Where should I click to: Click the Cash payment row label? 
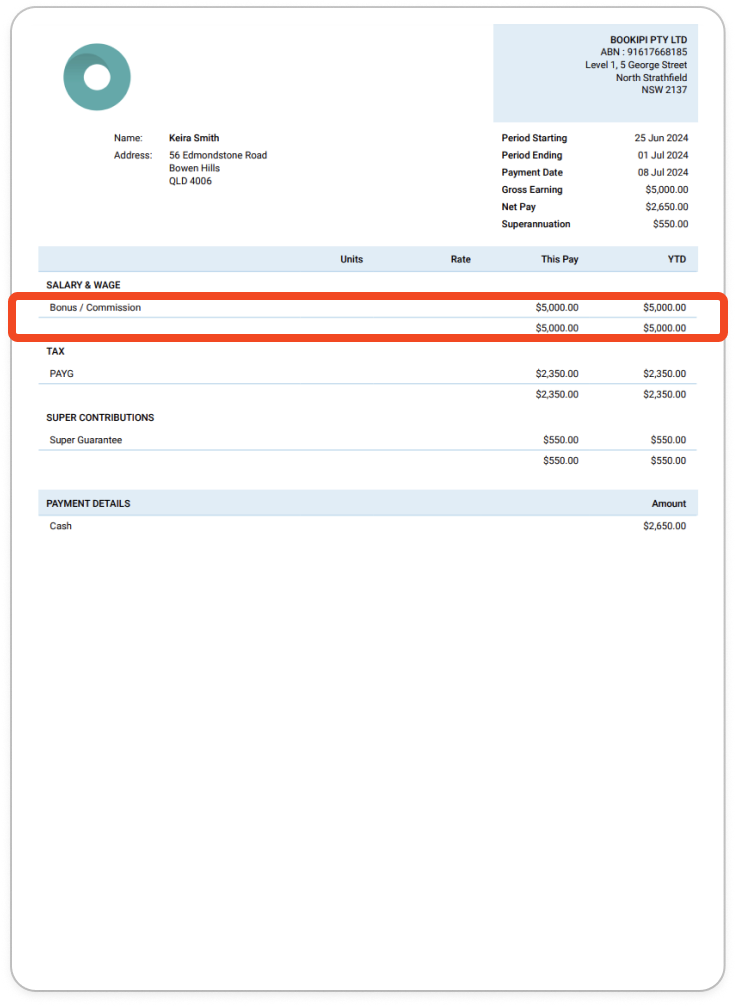click(x=60, y=526)
